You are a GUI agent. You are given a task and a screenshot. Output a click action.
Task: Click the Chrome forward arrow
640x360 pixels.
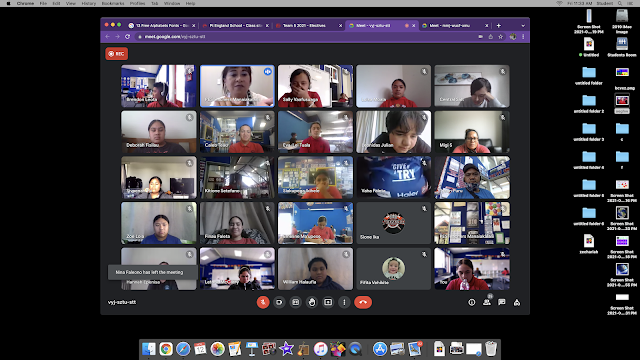pos(118,36)
